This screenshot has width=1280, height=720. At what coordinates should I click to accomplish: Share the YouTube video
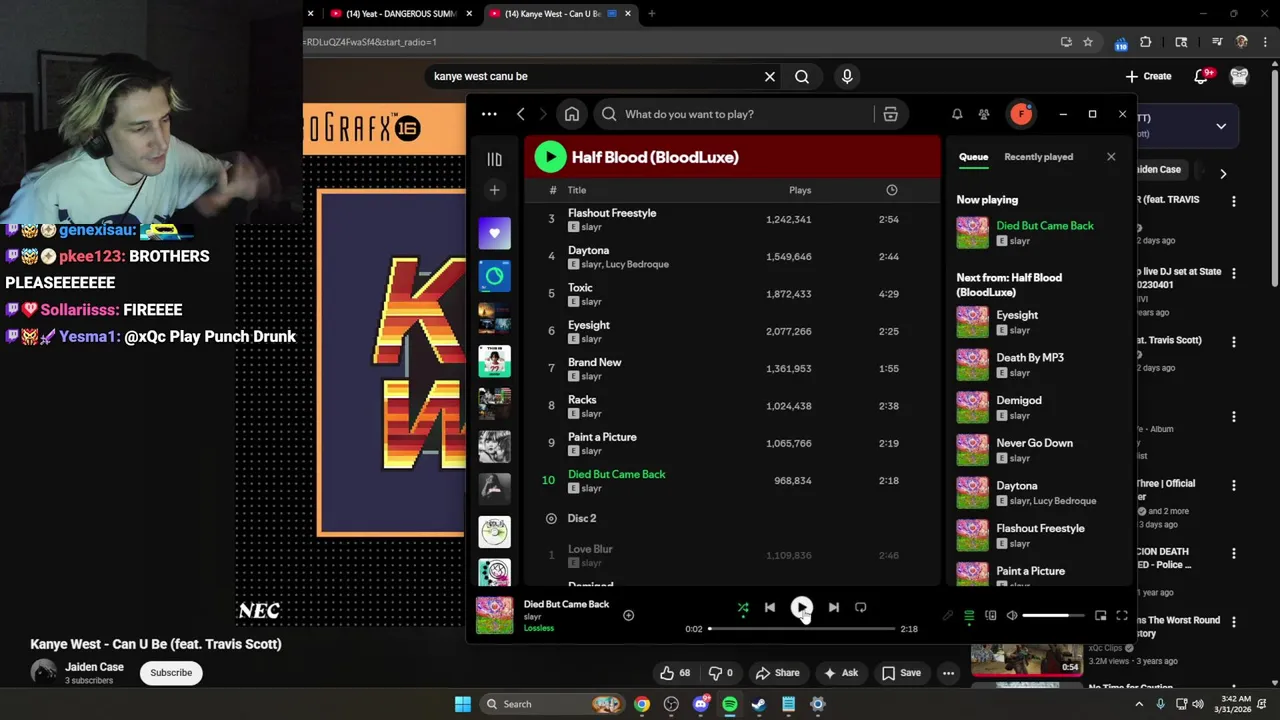778,673
